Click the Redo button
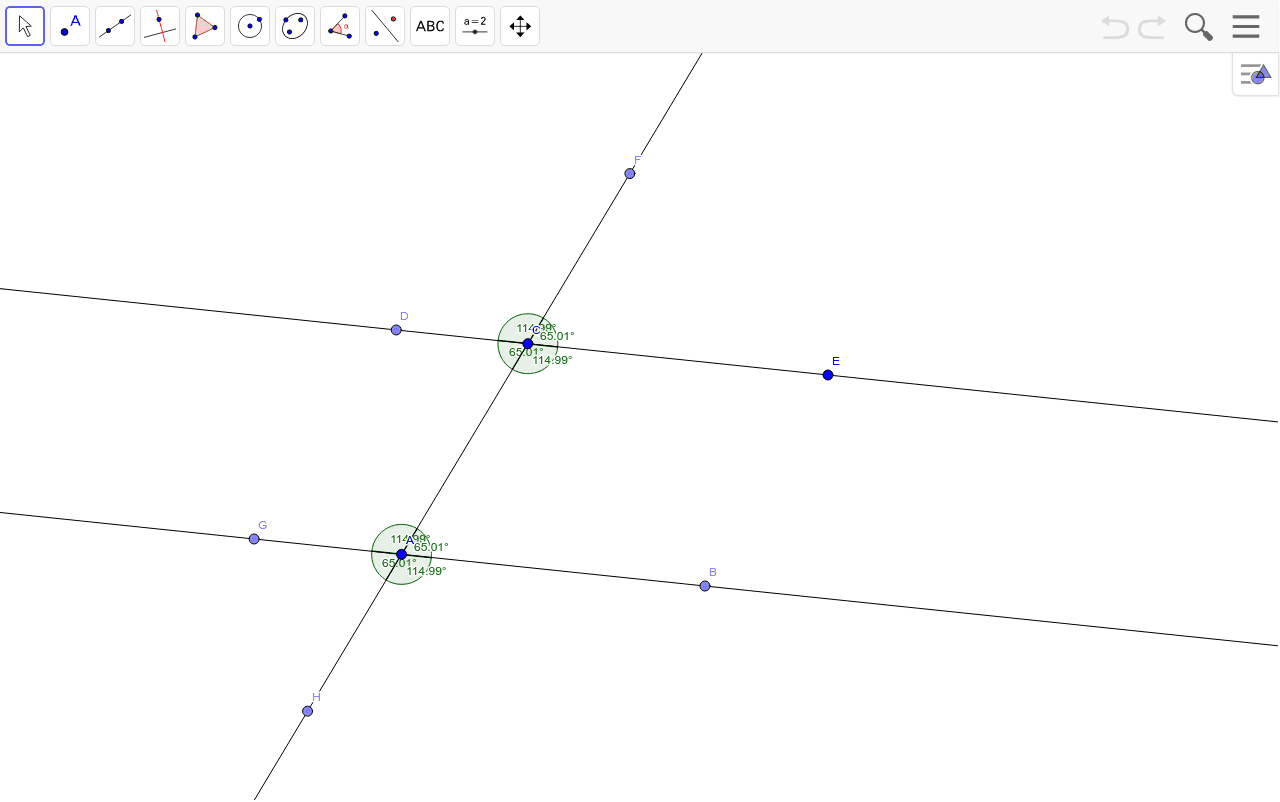Image resolution: width=1280 pixels, height=802 pixels. (1150, 27)
